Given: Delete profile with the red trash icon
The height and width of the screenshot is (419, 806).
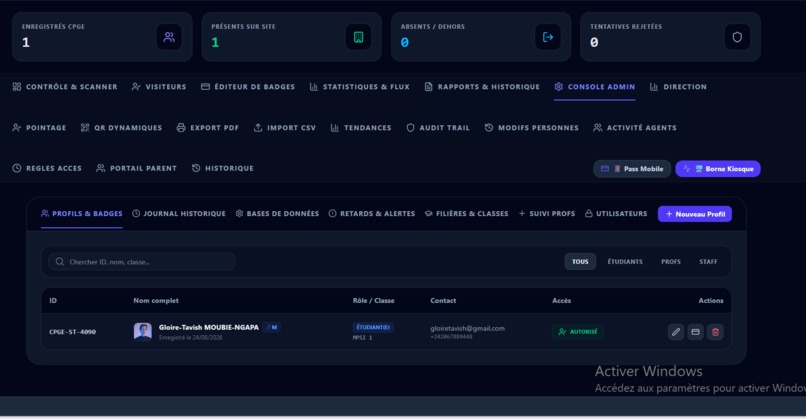Looking at the screenshot, I should (x=715, y=332).
